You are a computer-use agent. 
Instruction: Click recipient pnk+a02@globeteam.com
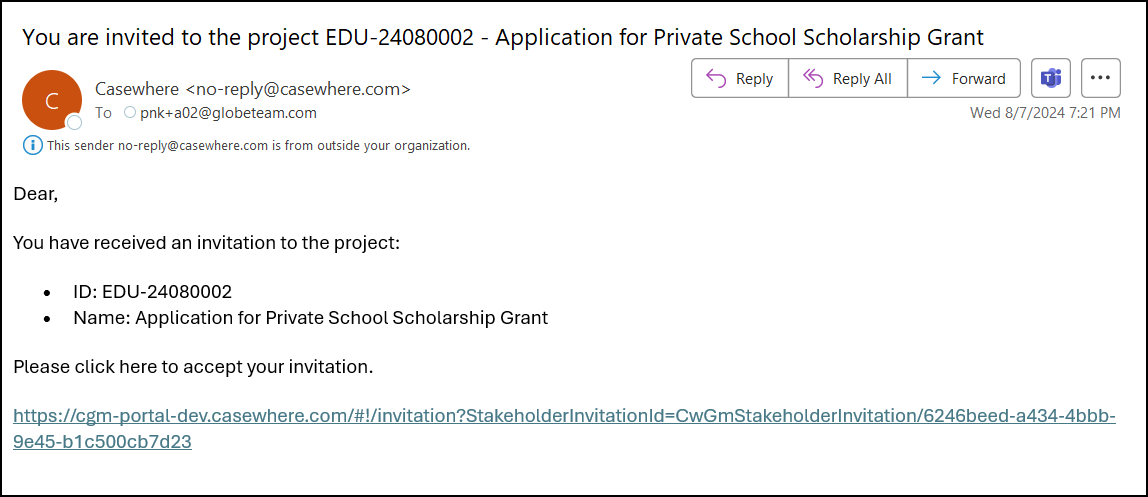pyautogui.click(x=228, y=113)
